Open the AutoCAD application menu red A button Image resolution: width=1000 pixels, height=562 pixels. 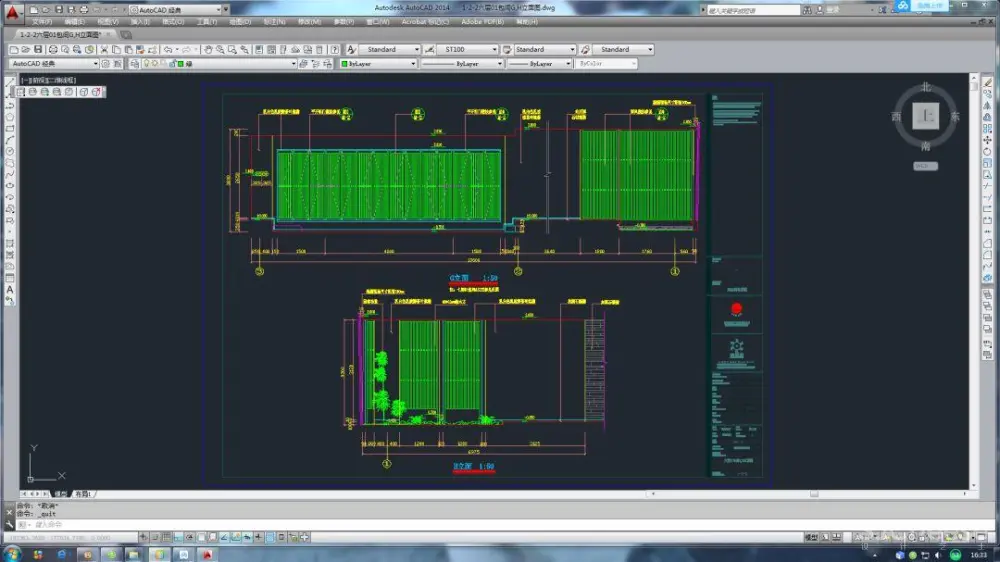13,11
